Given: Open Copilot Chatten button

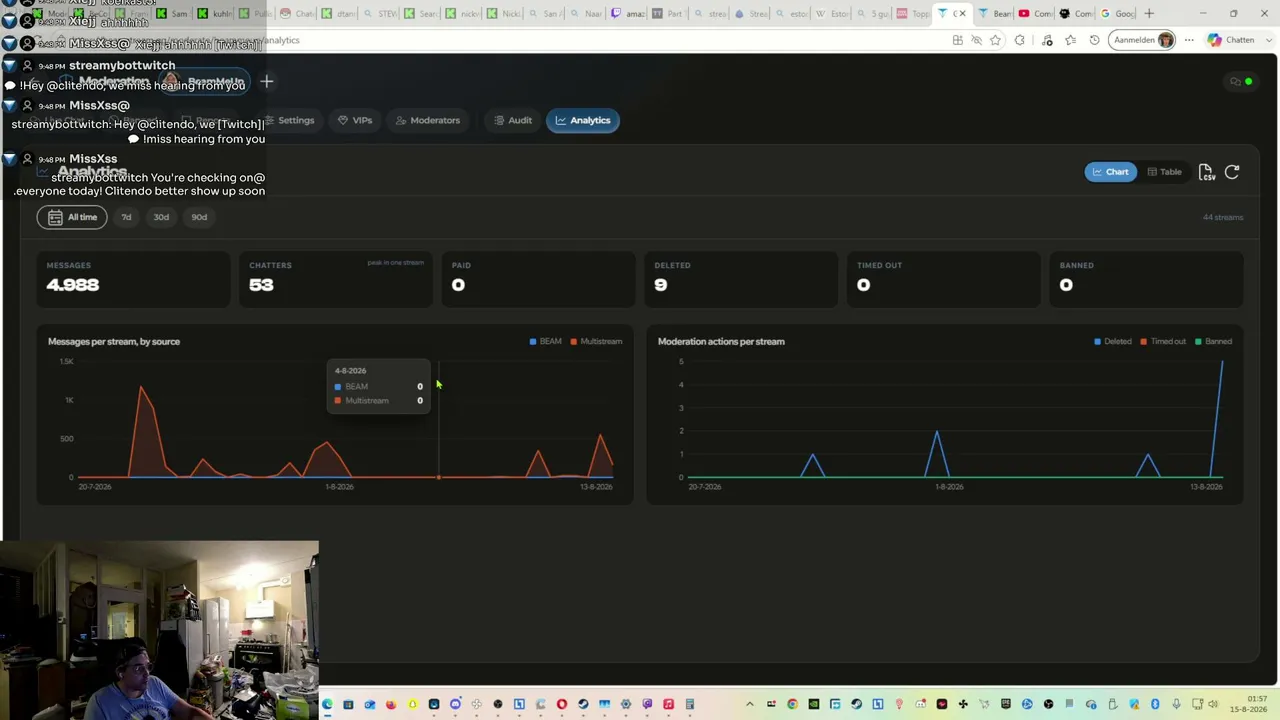Looking at the screenshot, I should point(1231,40).
